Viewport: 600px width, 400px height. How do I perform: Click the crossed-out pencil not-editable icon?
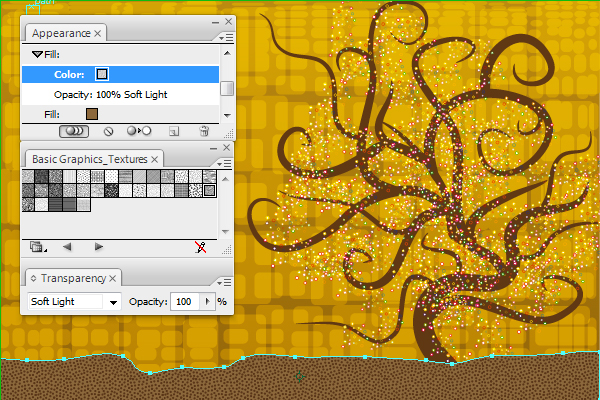200,247
